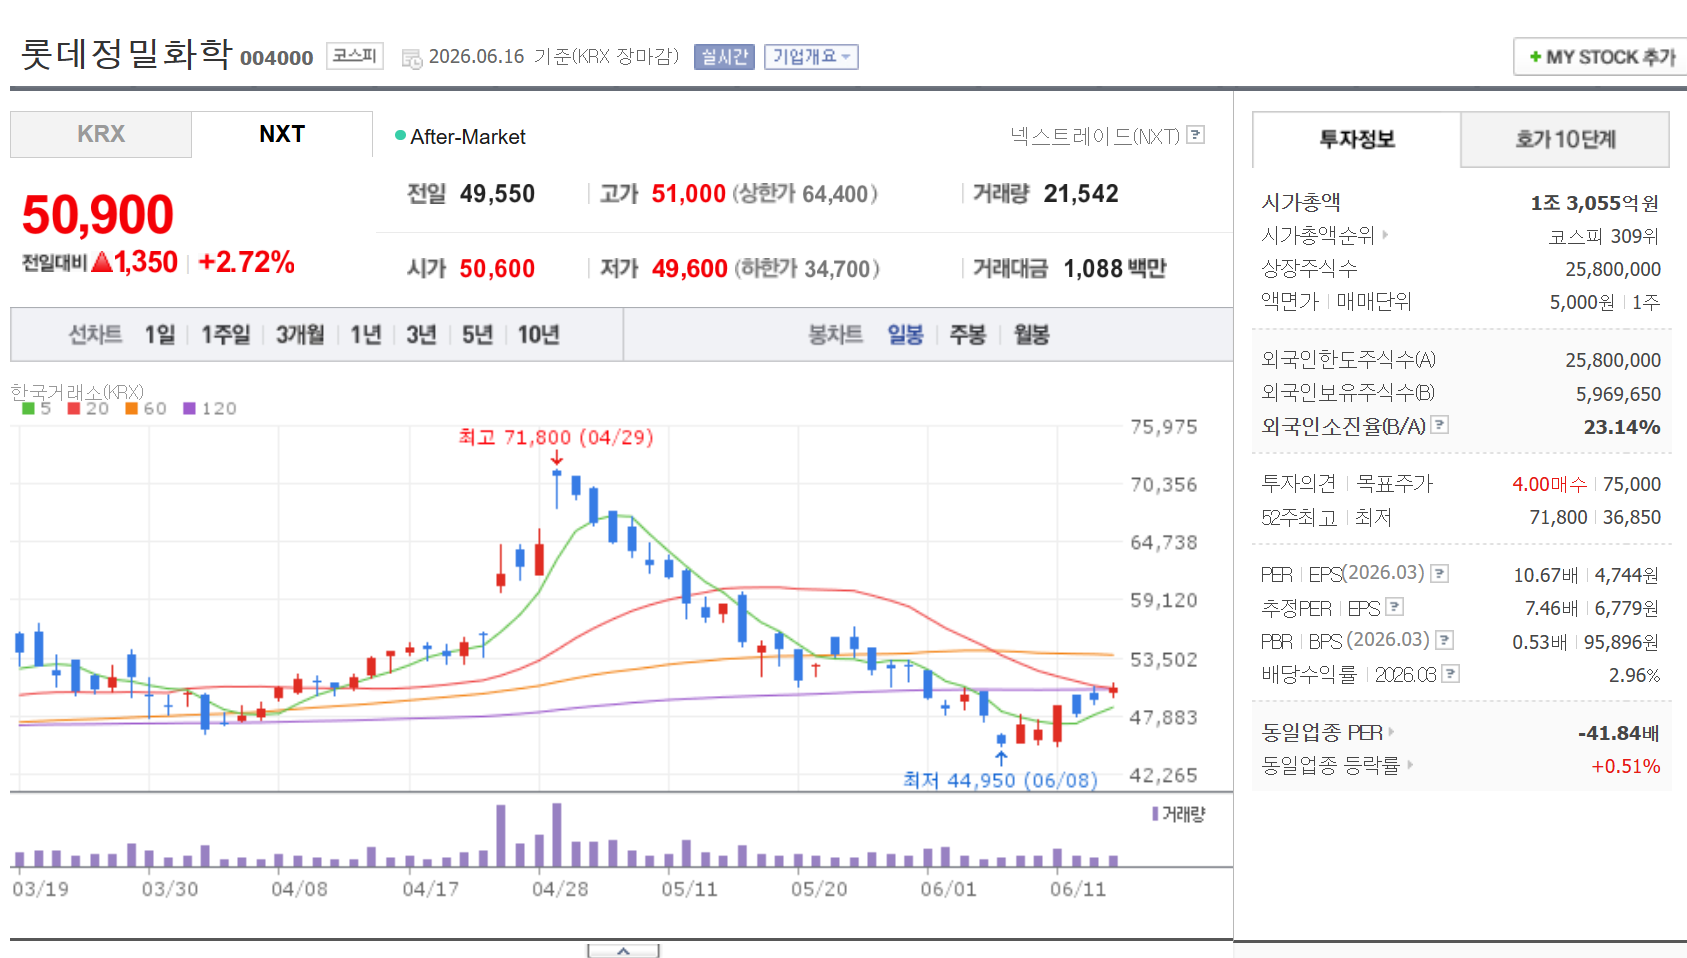Select 10년 line chart period
1687x958 pixels.
click(538, 334)
